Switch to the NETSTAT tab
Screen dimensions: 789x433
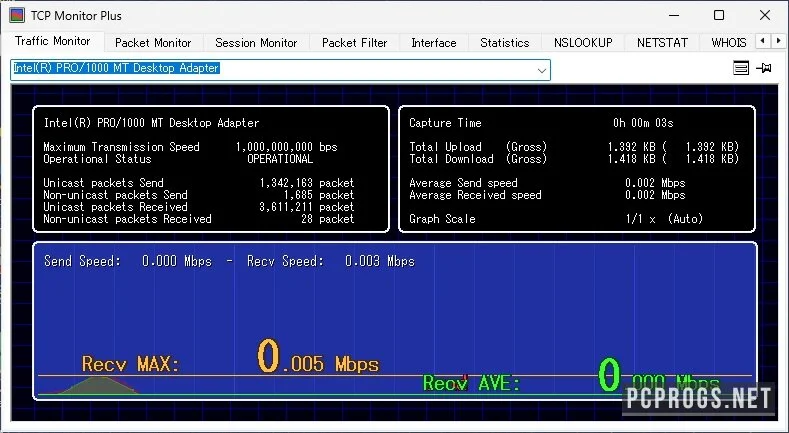(x=662, y=43)
